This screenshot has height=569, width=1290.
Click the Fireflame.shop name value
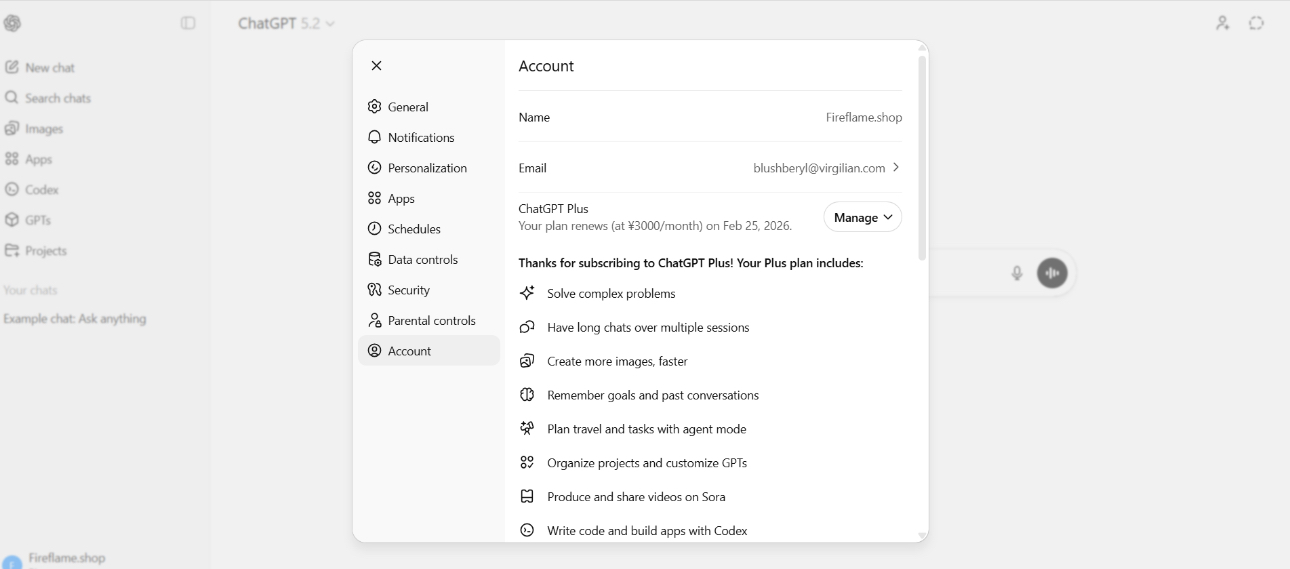pos(864,117)
